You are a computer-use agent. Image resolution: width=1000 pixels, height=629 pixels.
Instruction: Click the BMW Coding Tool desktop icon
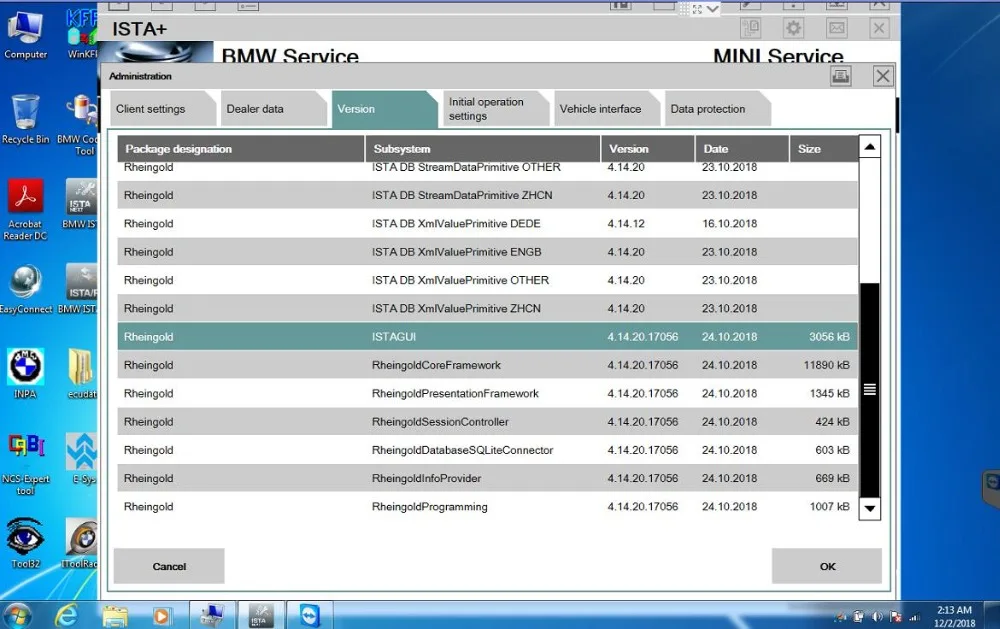coord(78,125)
